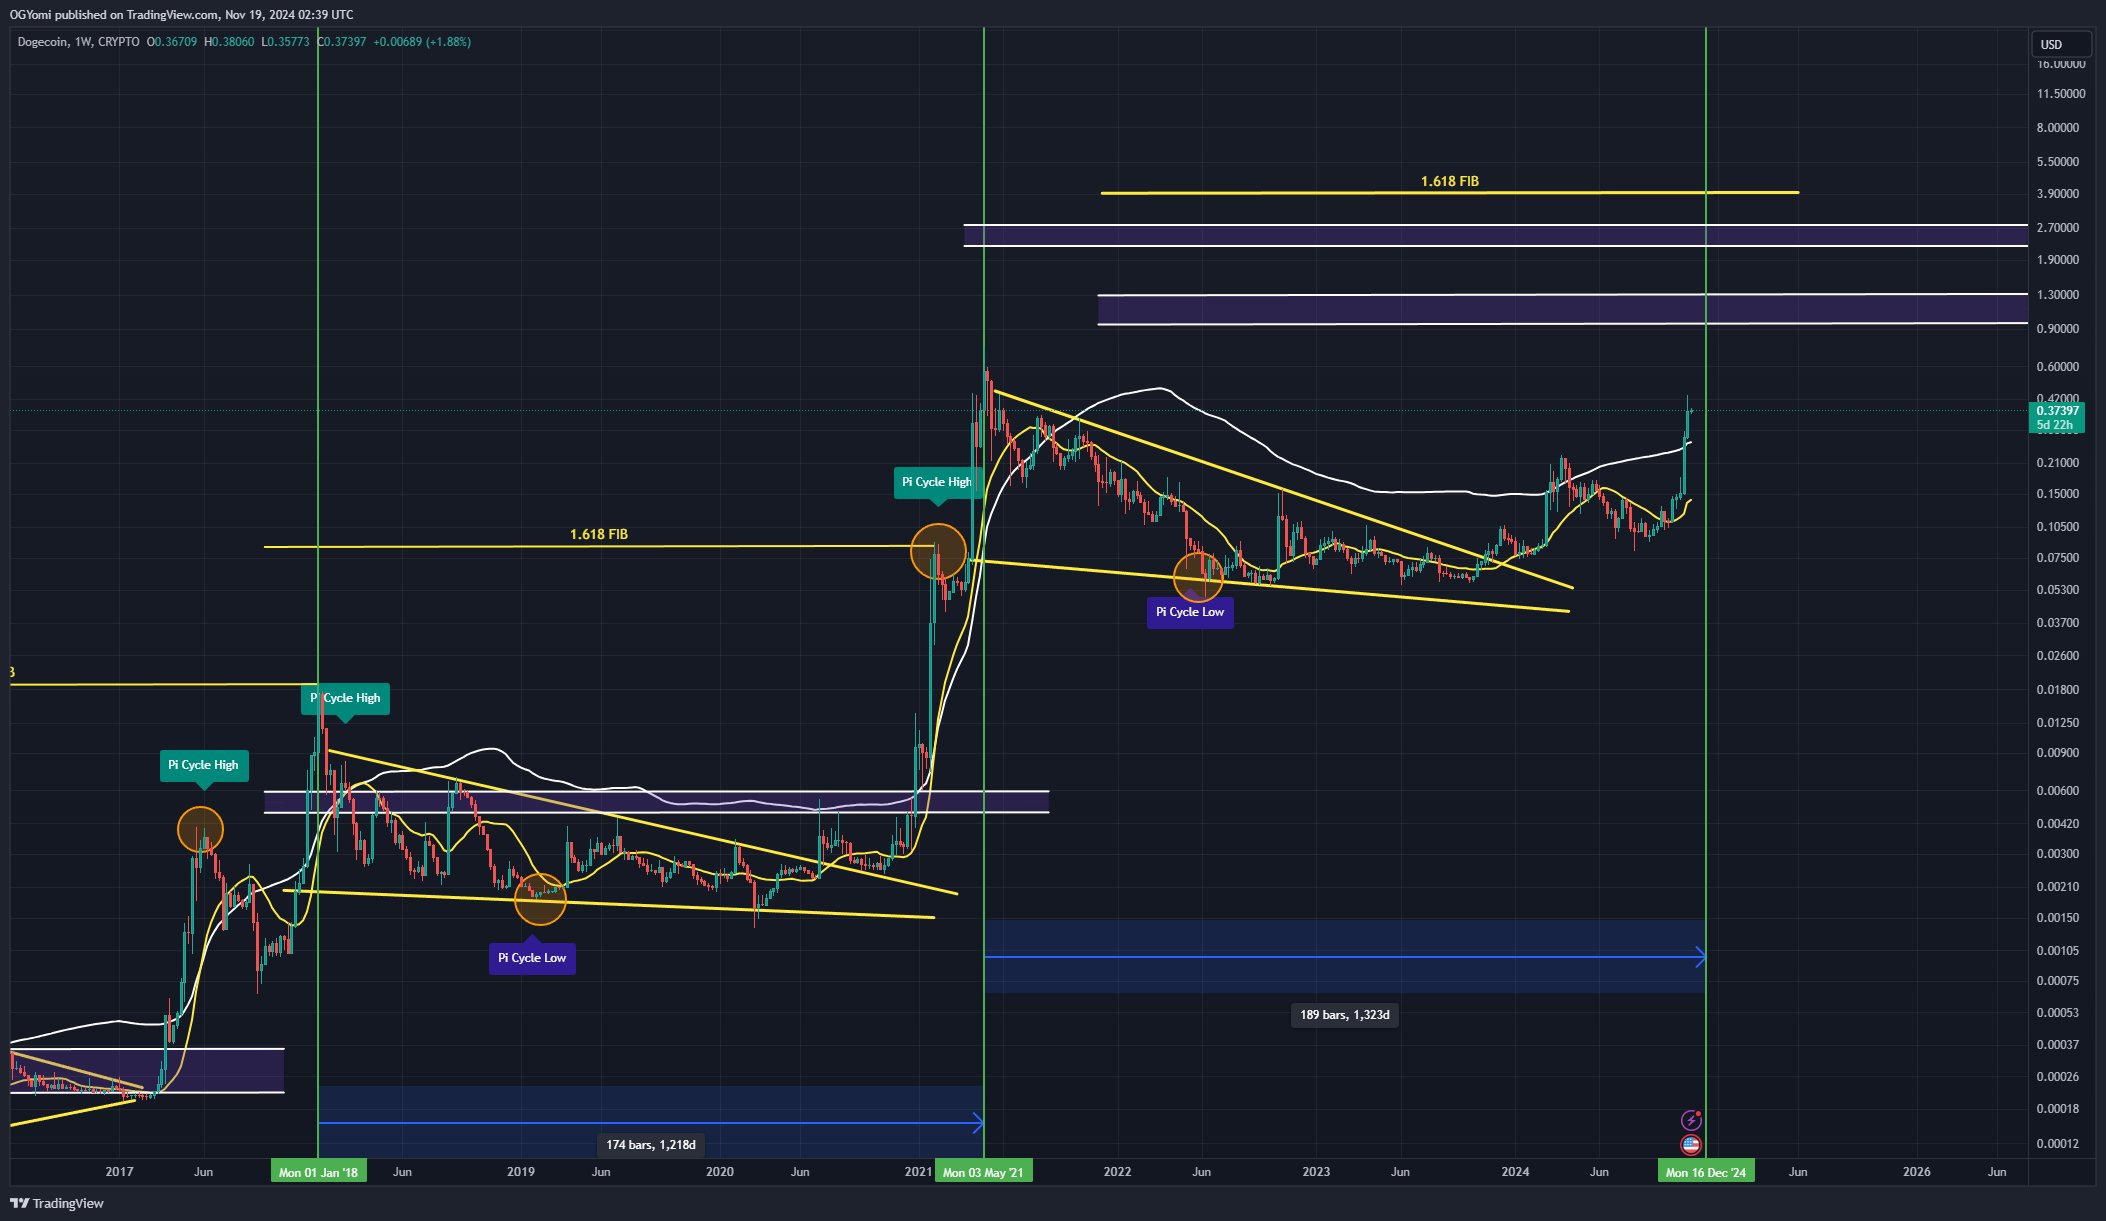Screen dimensions: 2106x1221
Task: Click the purple lightning bolt icon near the bottom
Action: [1692, 1122]
